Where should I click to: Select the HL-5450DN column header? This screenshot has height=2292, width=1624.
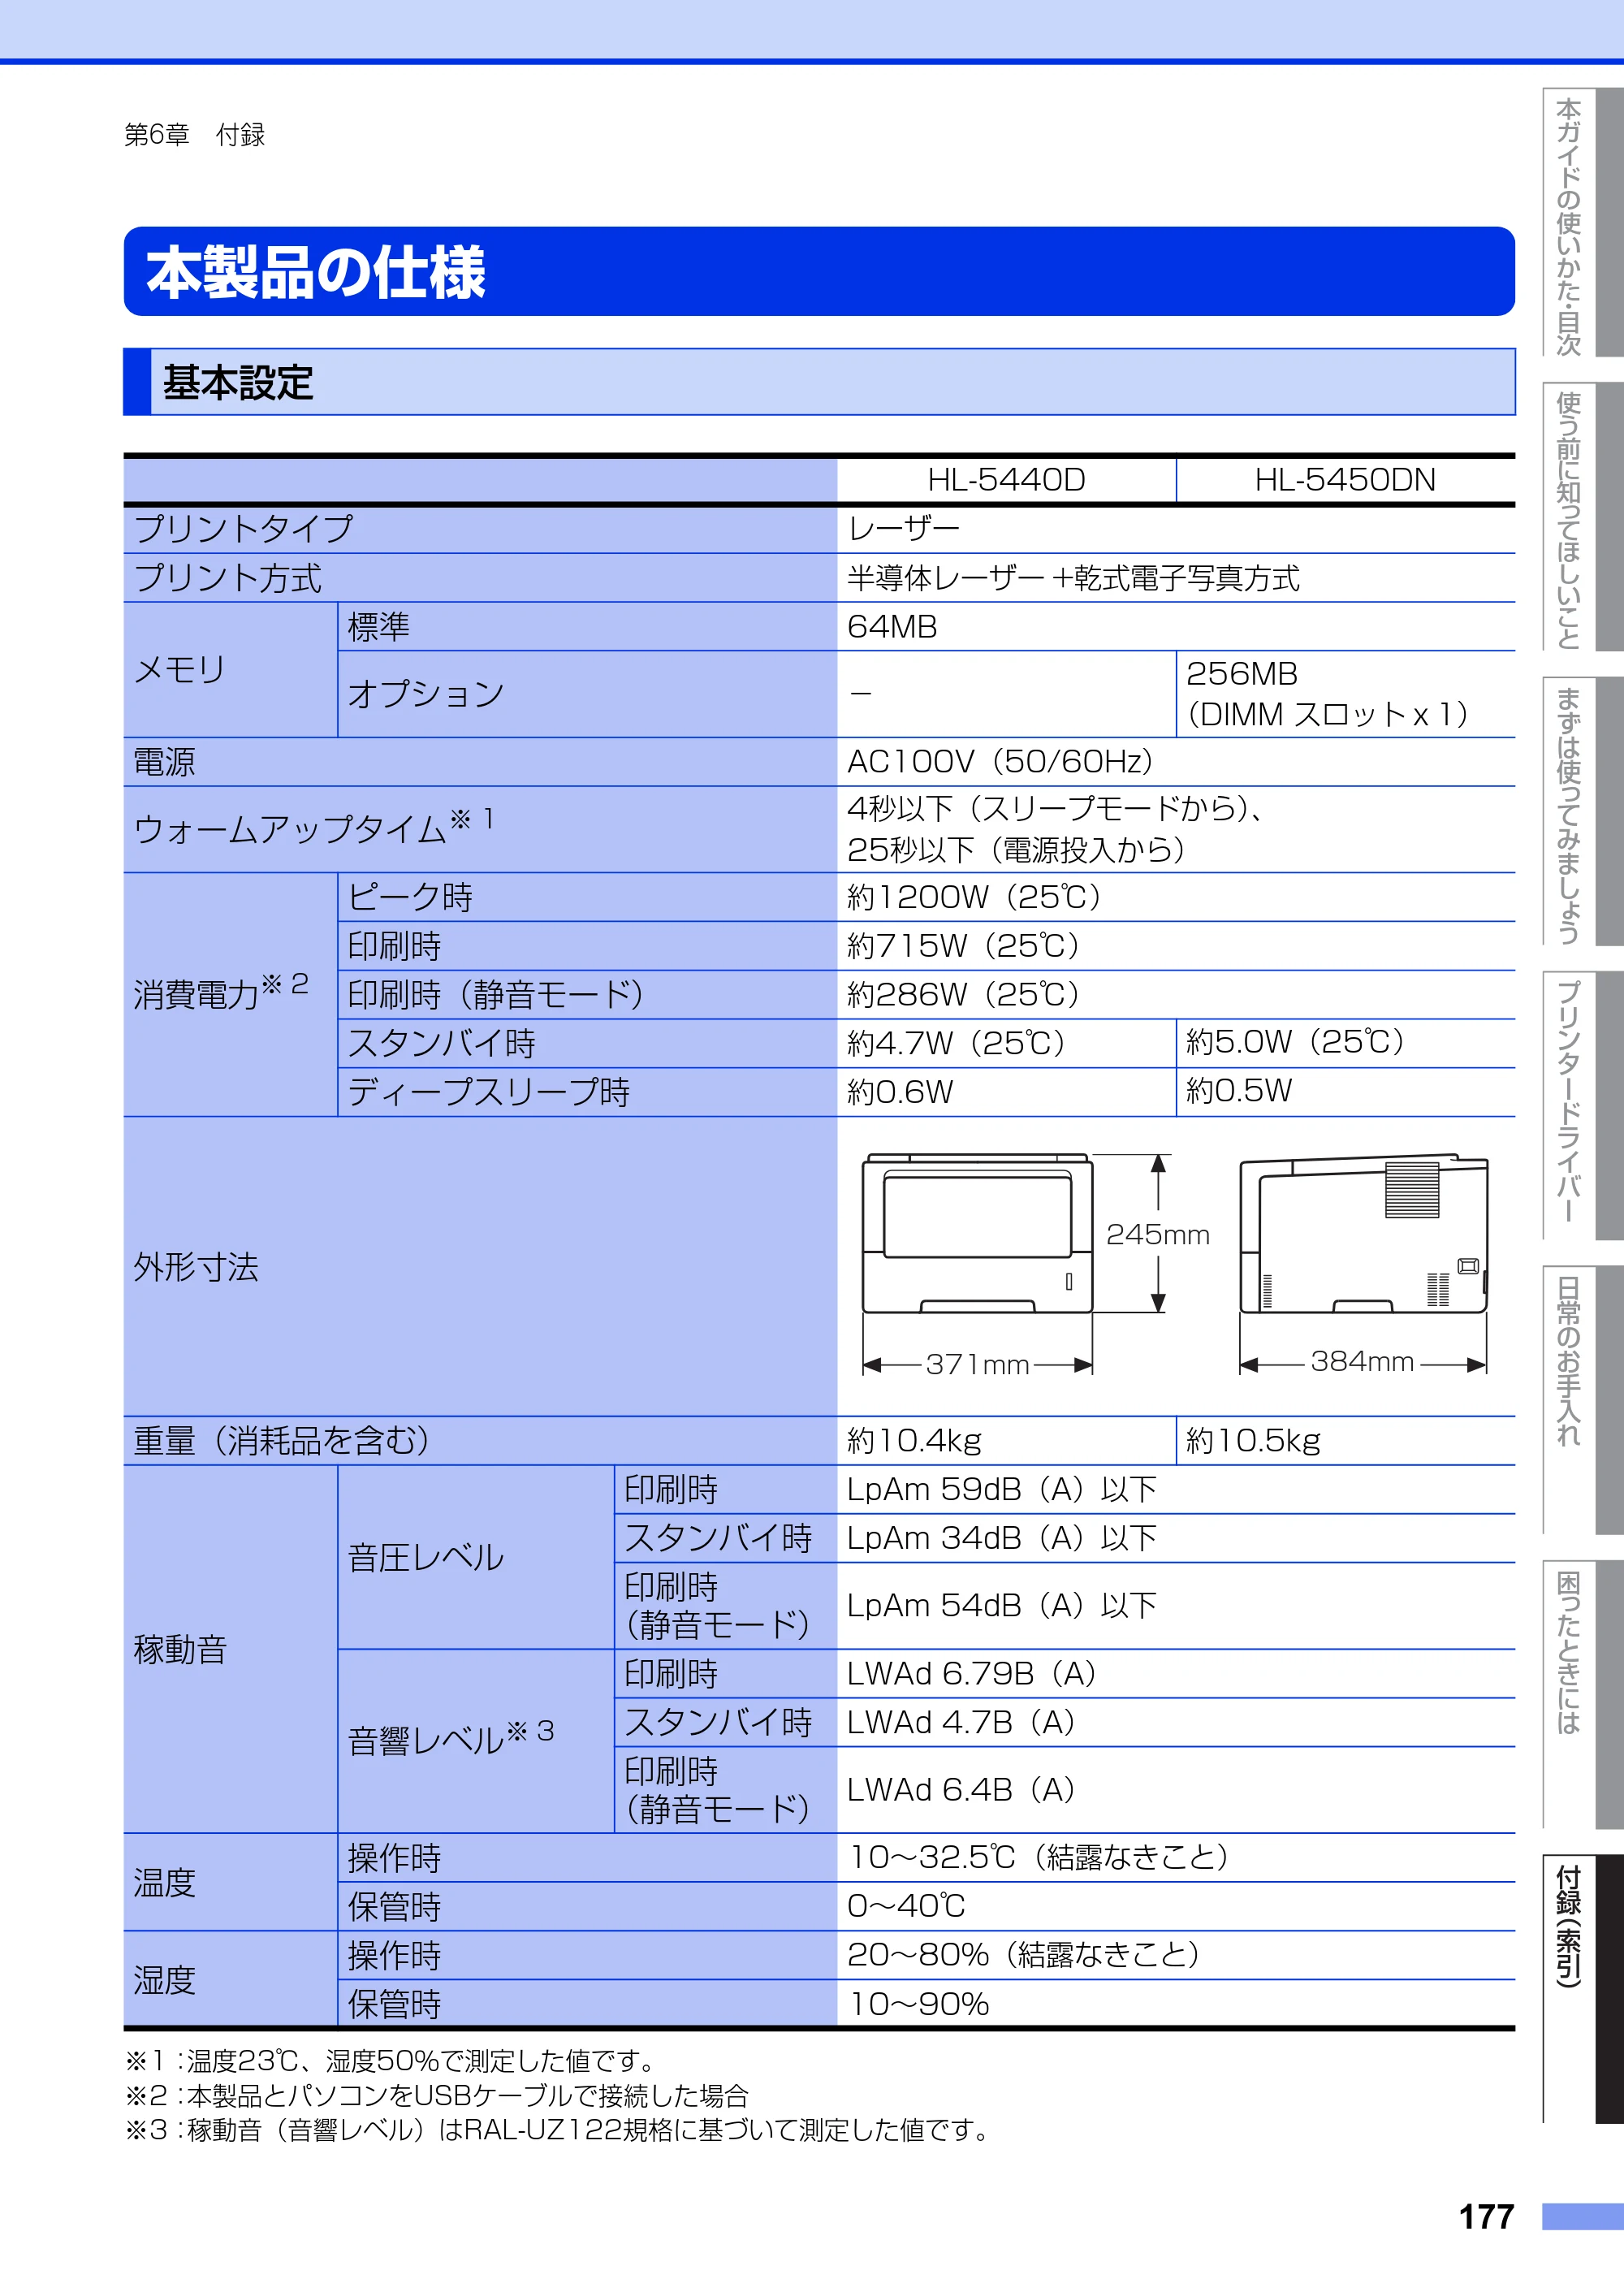[1346, 480]
